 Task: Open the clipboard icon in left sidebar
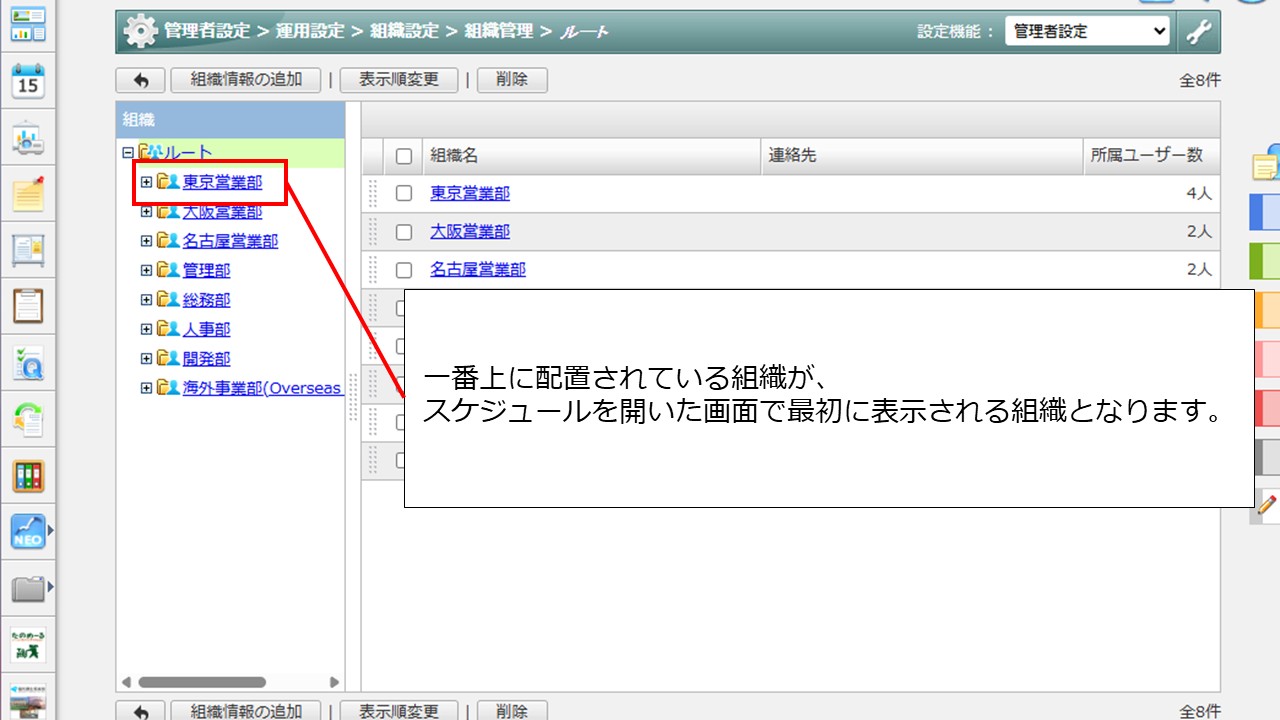[28, 305]
